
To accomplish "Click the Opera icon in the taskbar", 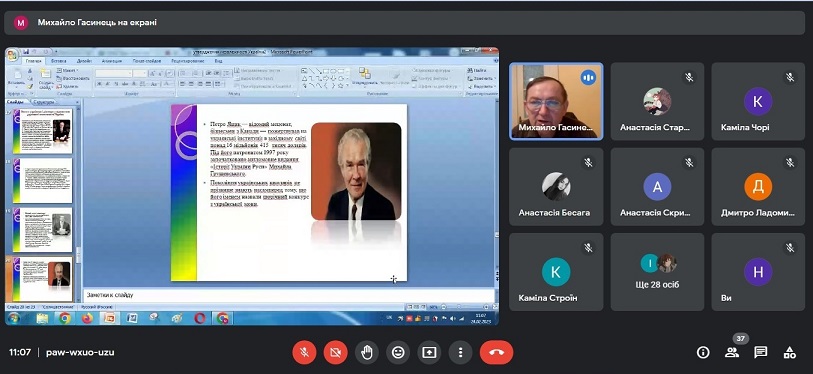I will point(200,318).
